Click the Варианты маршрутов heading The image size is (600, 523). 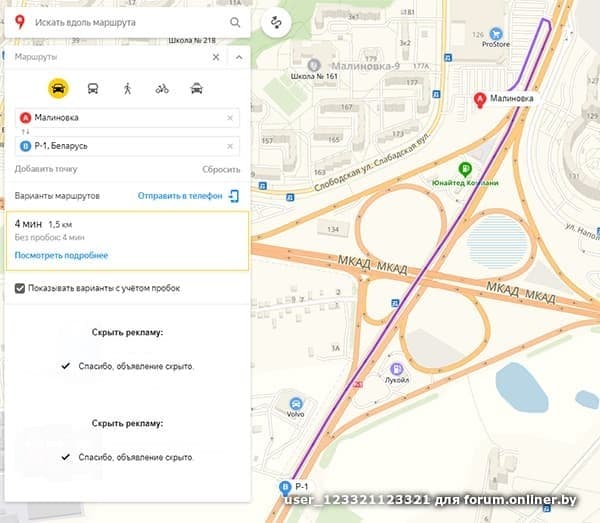[x=57, y=196]
